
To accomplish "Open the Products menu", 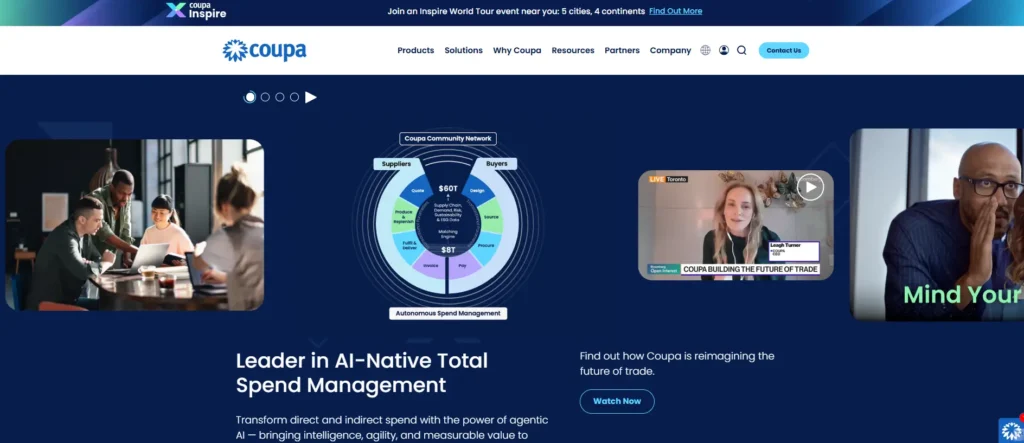I will coord(415,50).
